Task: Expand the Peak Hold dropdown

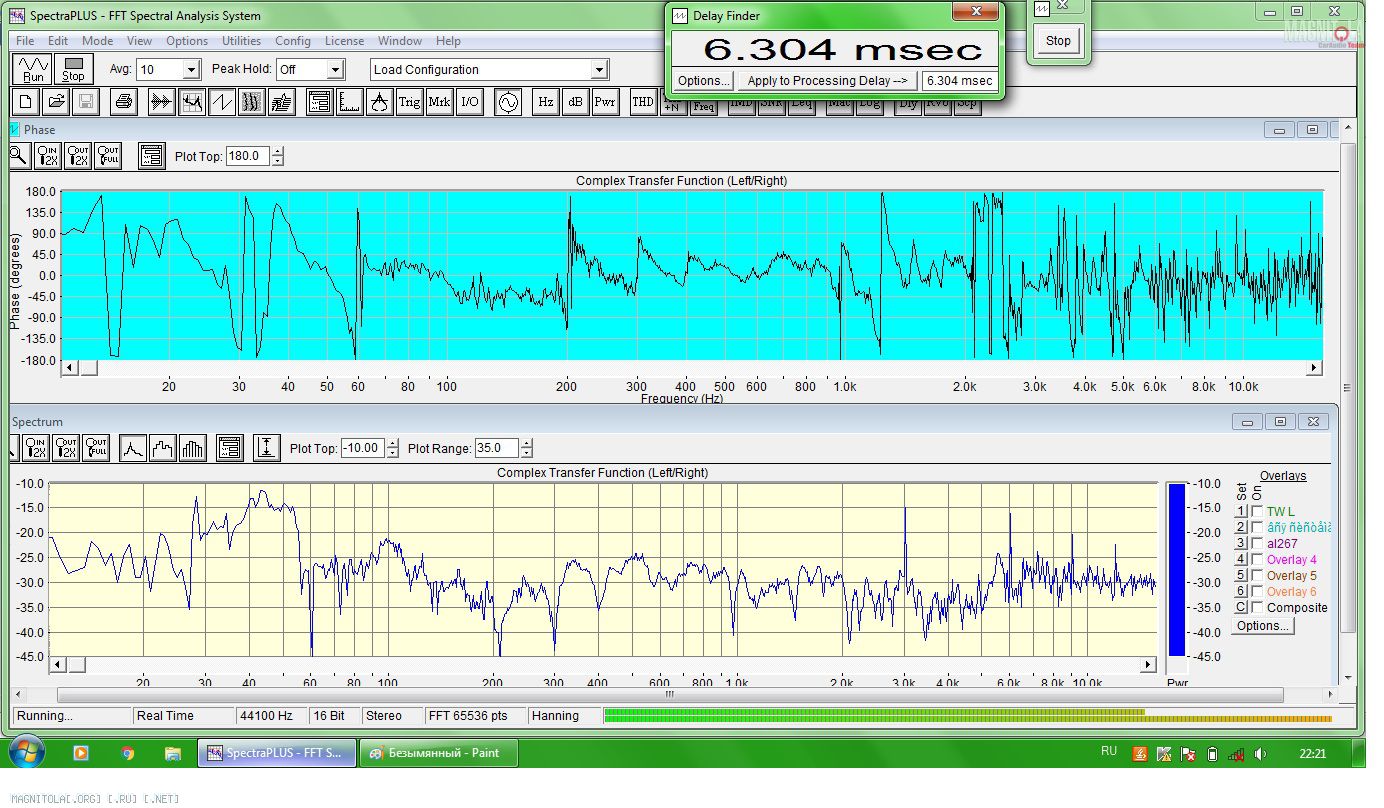Action: click(335, 70)
